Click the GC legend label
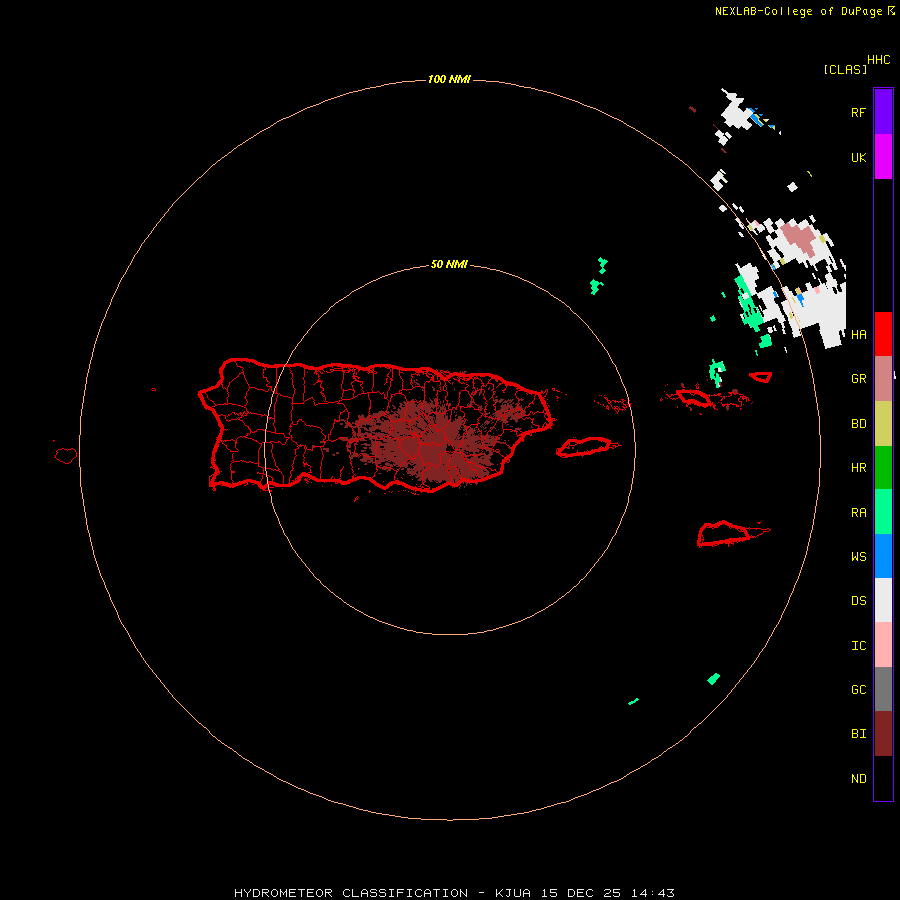The image size is (900, 900). (859, 689)
